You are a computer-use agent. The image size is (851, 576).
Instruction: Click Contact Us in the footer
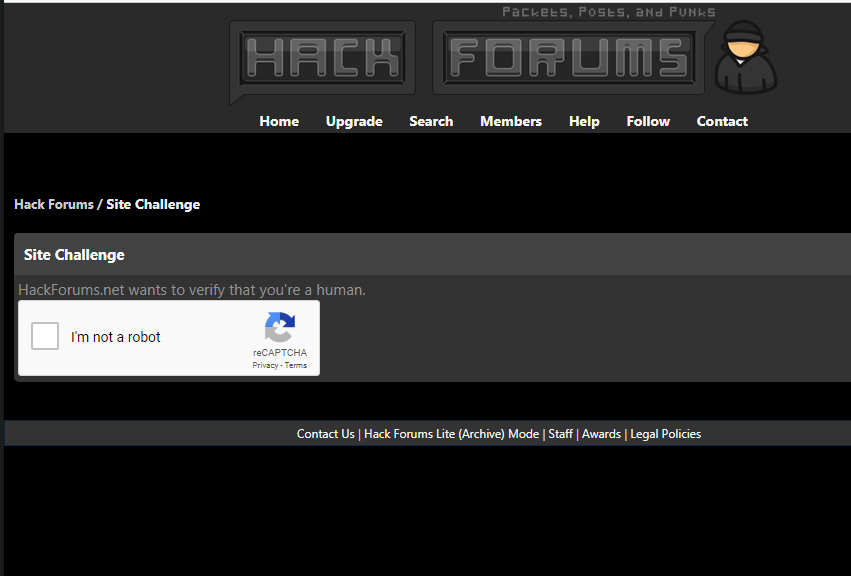(325, 434)
